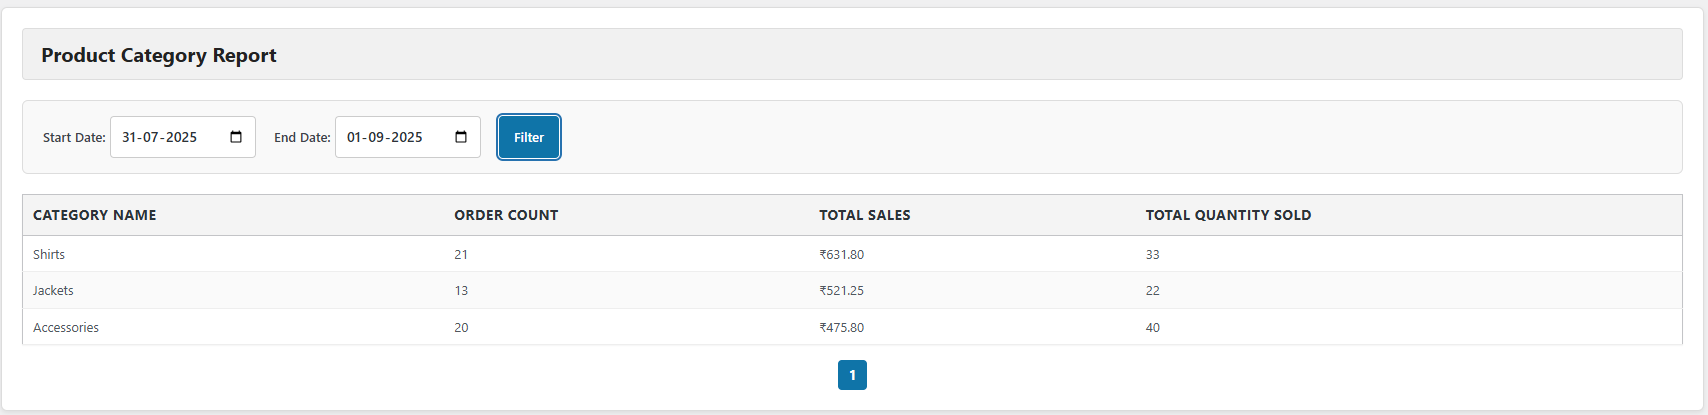Screen dimensions: 1708x415
Task: Click the Total Sales column header
Action: pyautogui.click(x=865, y=215)
